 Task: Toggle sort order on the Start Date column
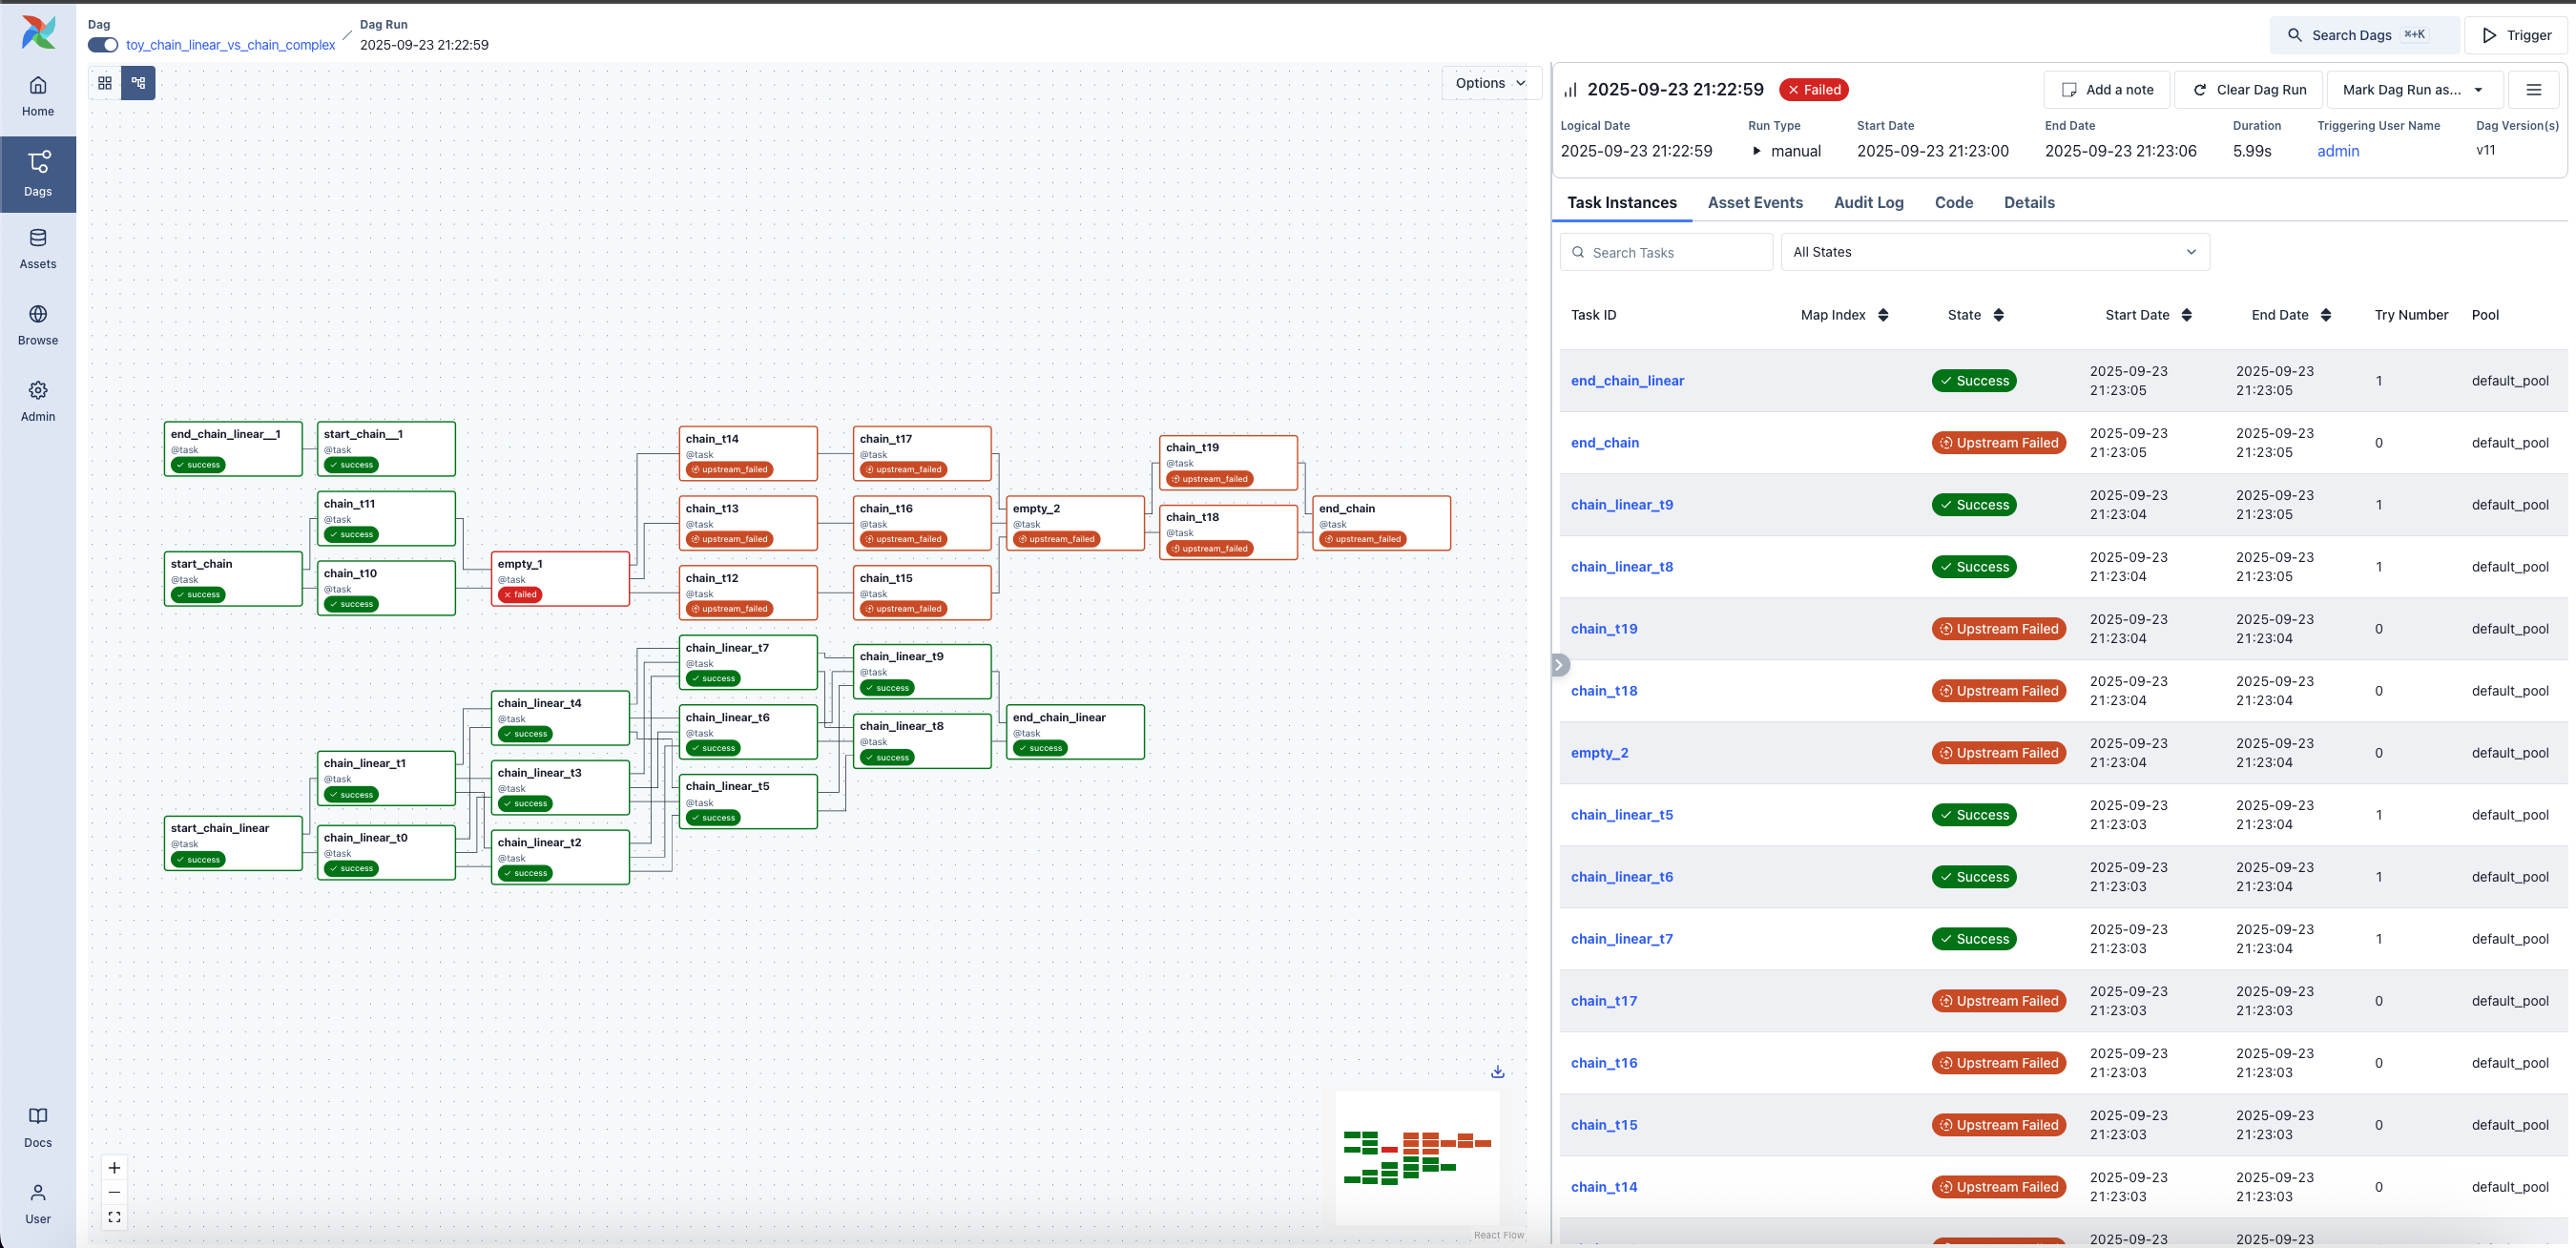point(2188,314)
